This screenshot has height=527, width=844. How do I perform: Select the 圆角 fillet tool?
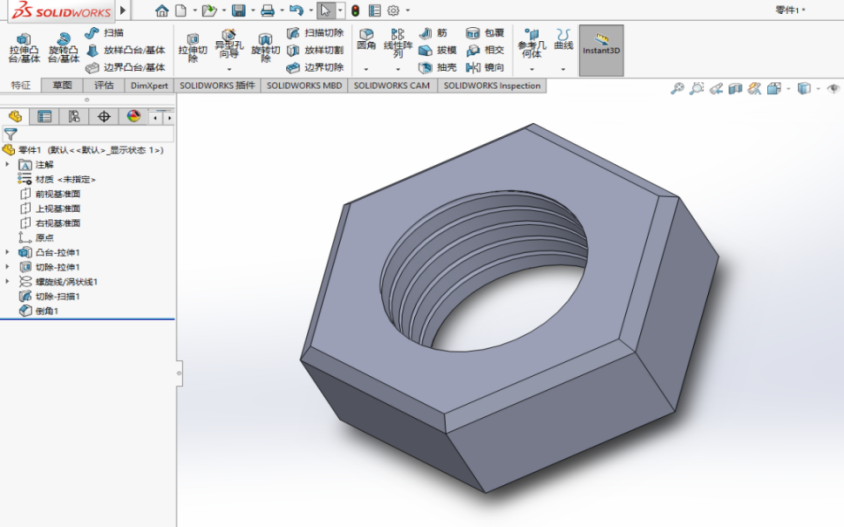[366, 40]
